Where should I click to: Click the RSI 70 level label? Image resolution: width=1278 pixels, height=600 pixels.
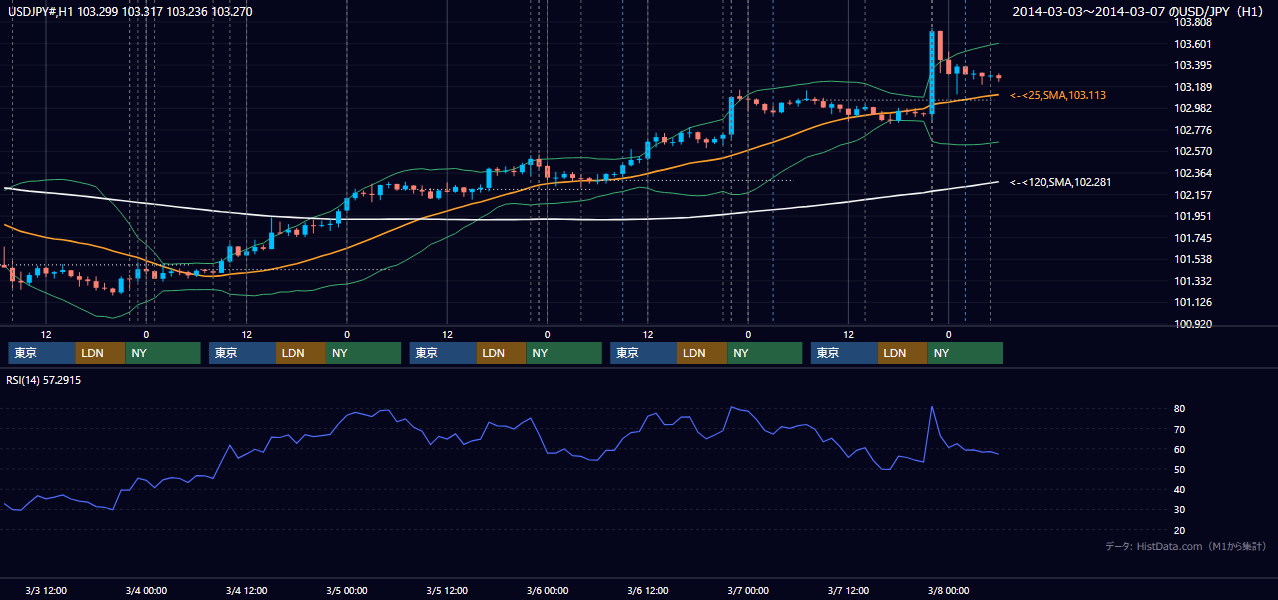[x=1179, y=429]
